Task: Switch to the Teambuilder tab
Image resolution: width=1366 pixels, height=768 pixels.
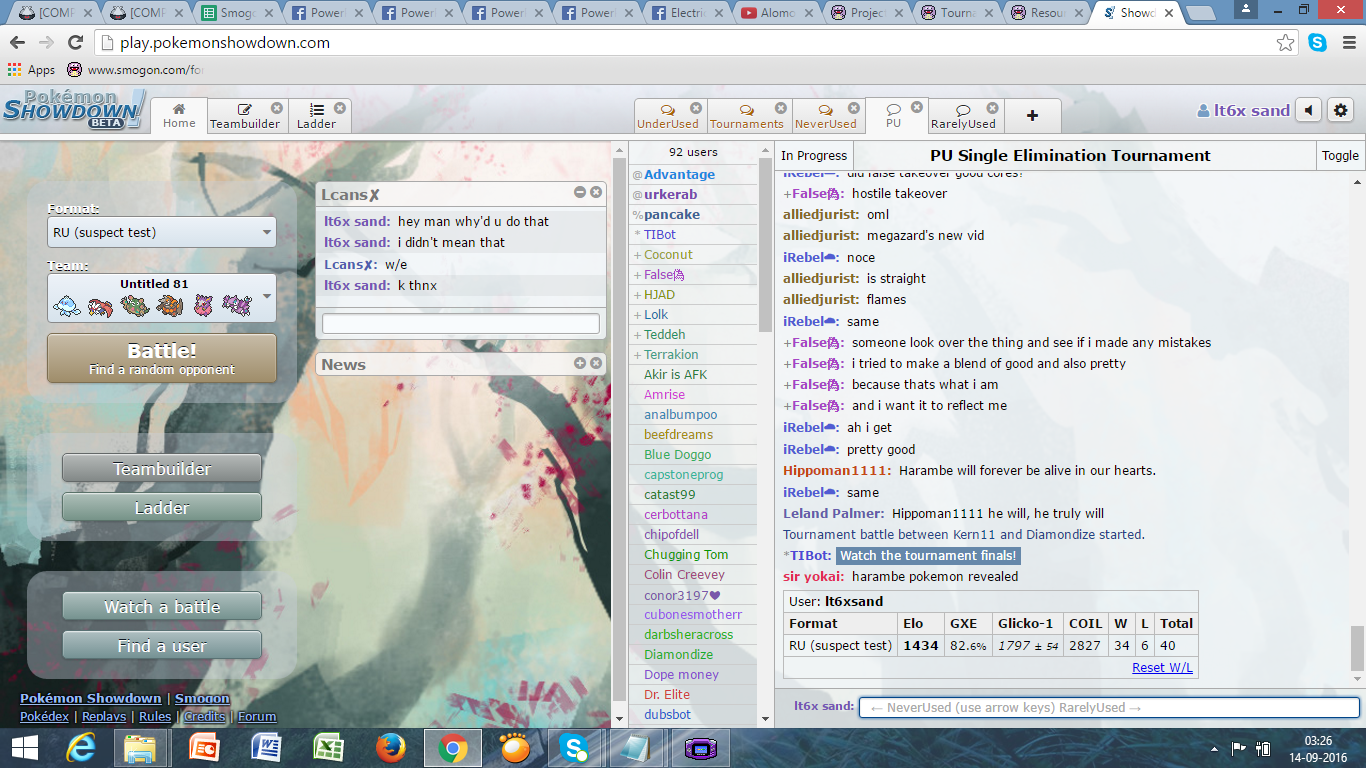Action: pos(244,116)
